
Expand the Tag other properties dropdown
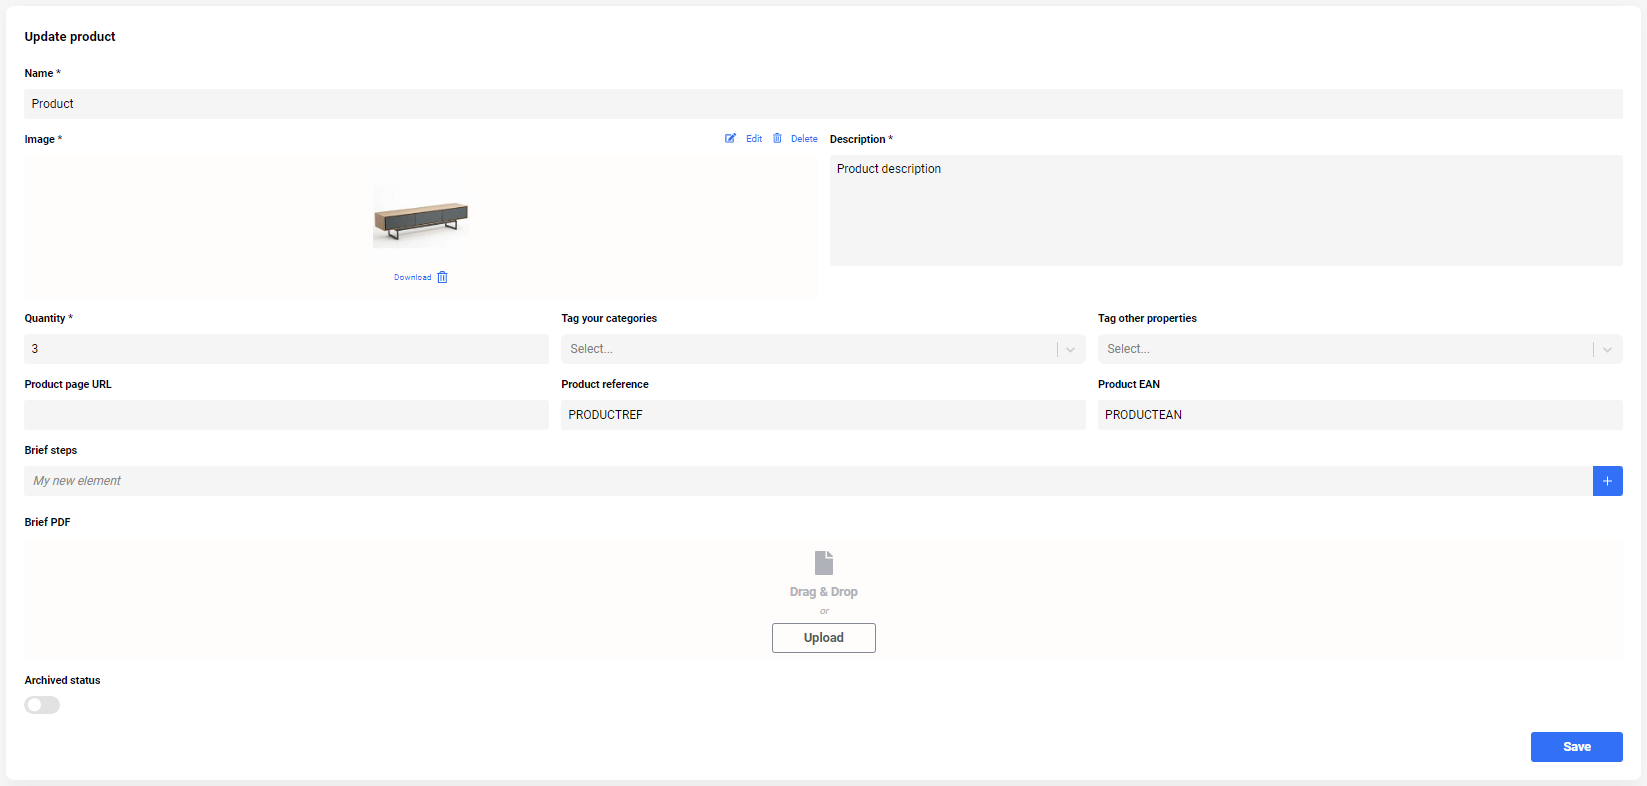(x=1344, y=349)
